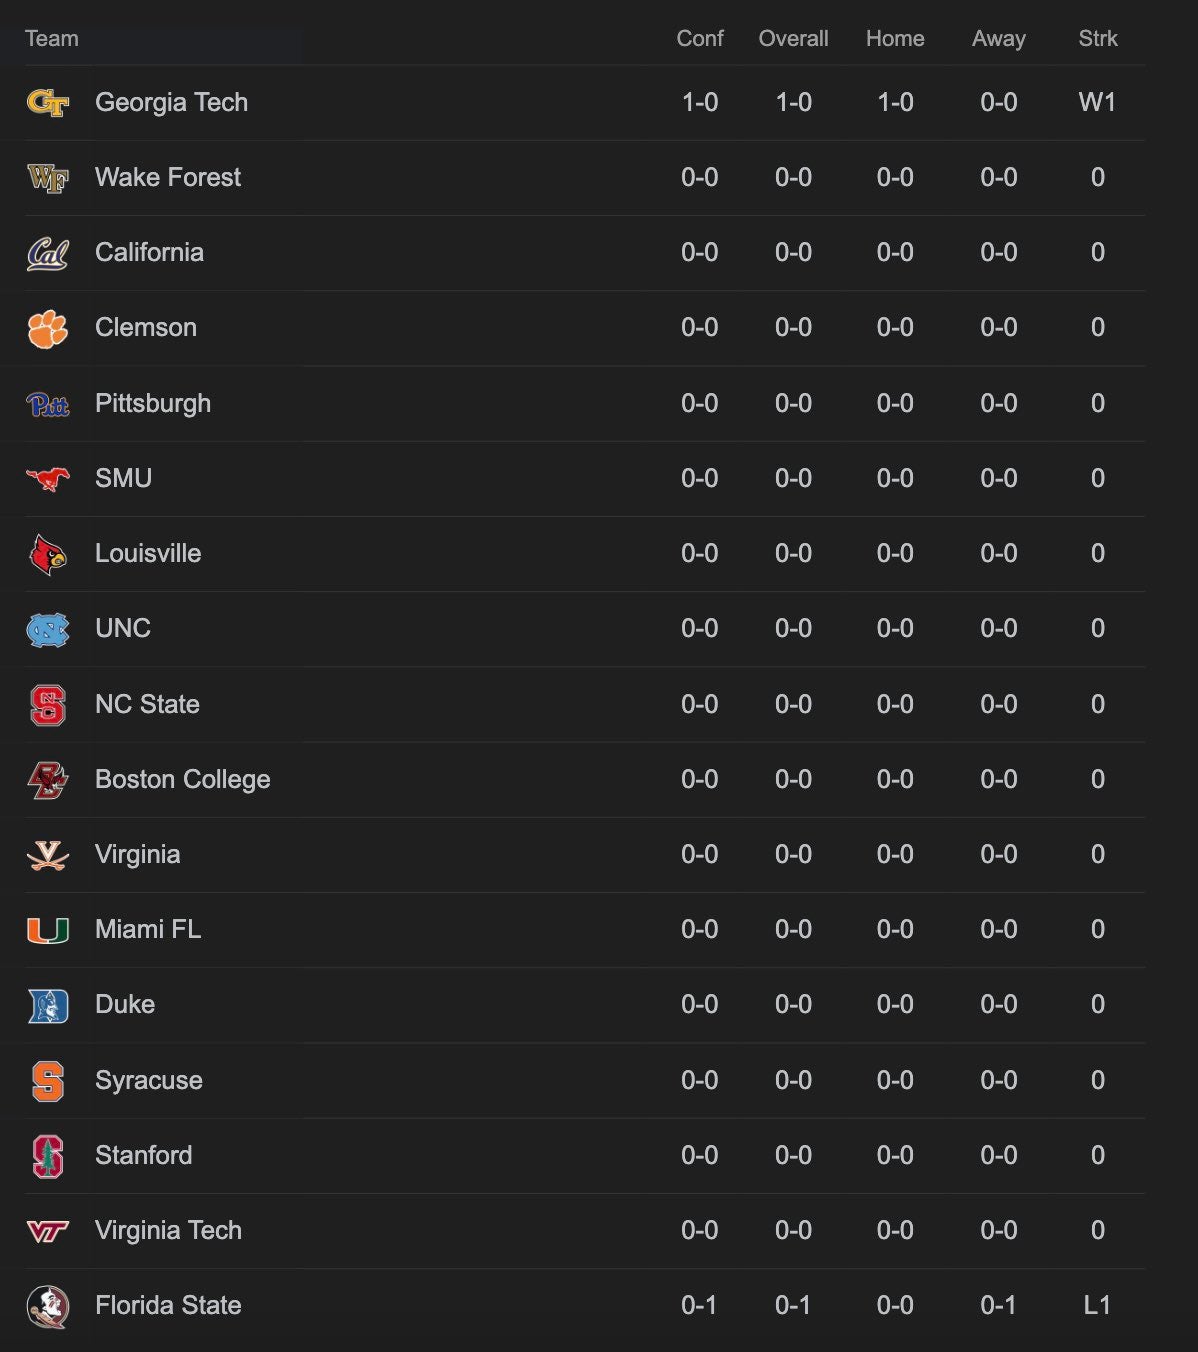
Task: Click the Home column header
Action: pyautogui.click(x=895, y=38)
